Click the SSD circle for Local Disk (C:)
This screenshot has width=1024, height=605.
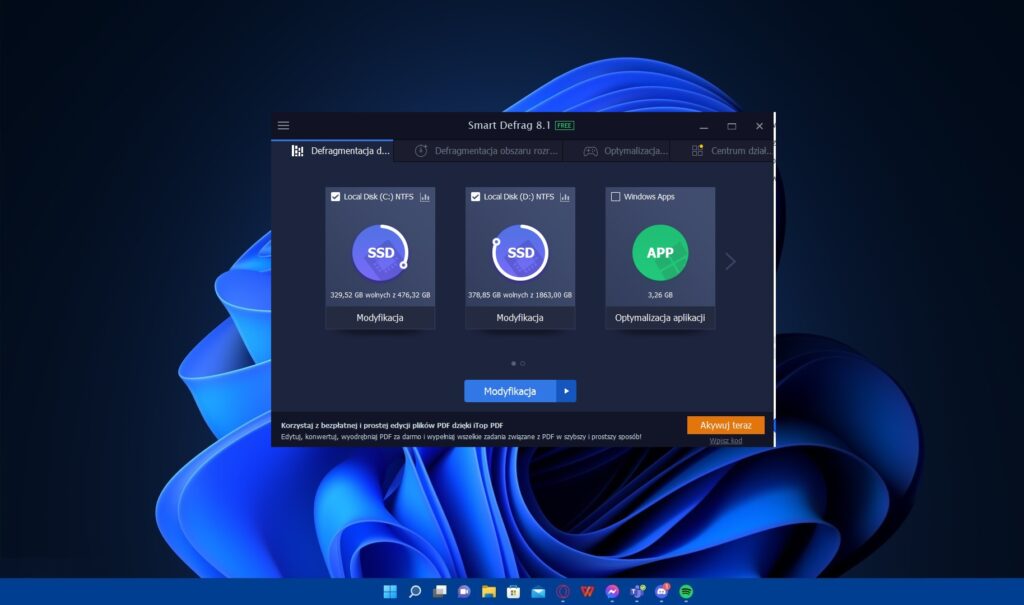tap(380, 253)
